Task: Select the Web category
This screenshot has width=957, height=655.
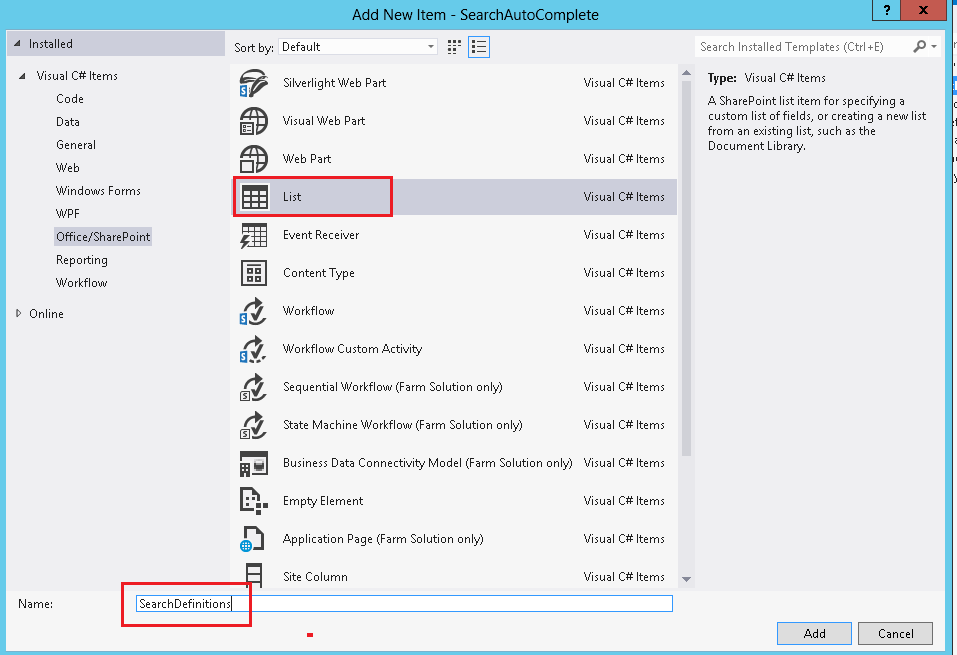Action: coord(68,168)
